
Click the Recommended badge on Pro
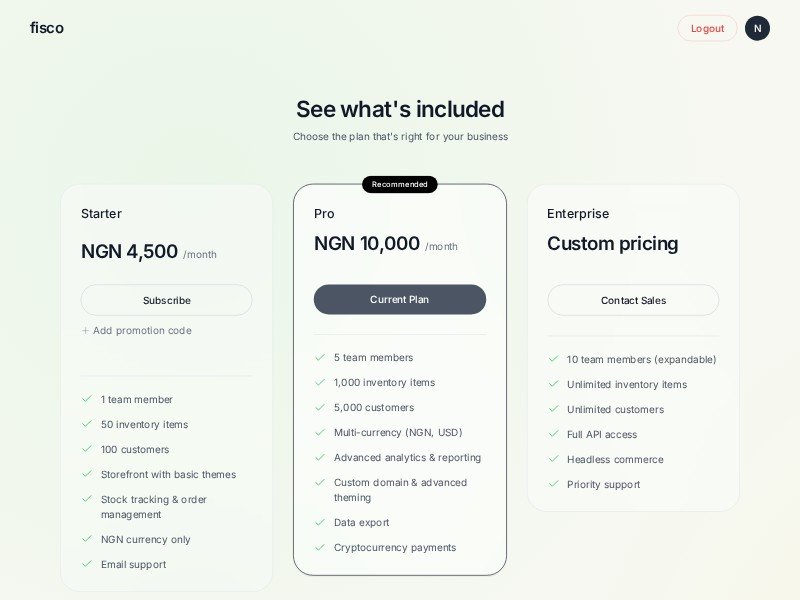[399, 184]
